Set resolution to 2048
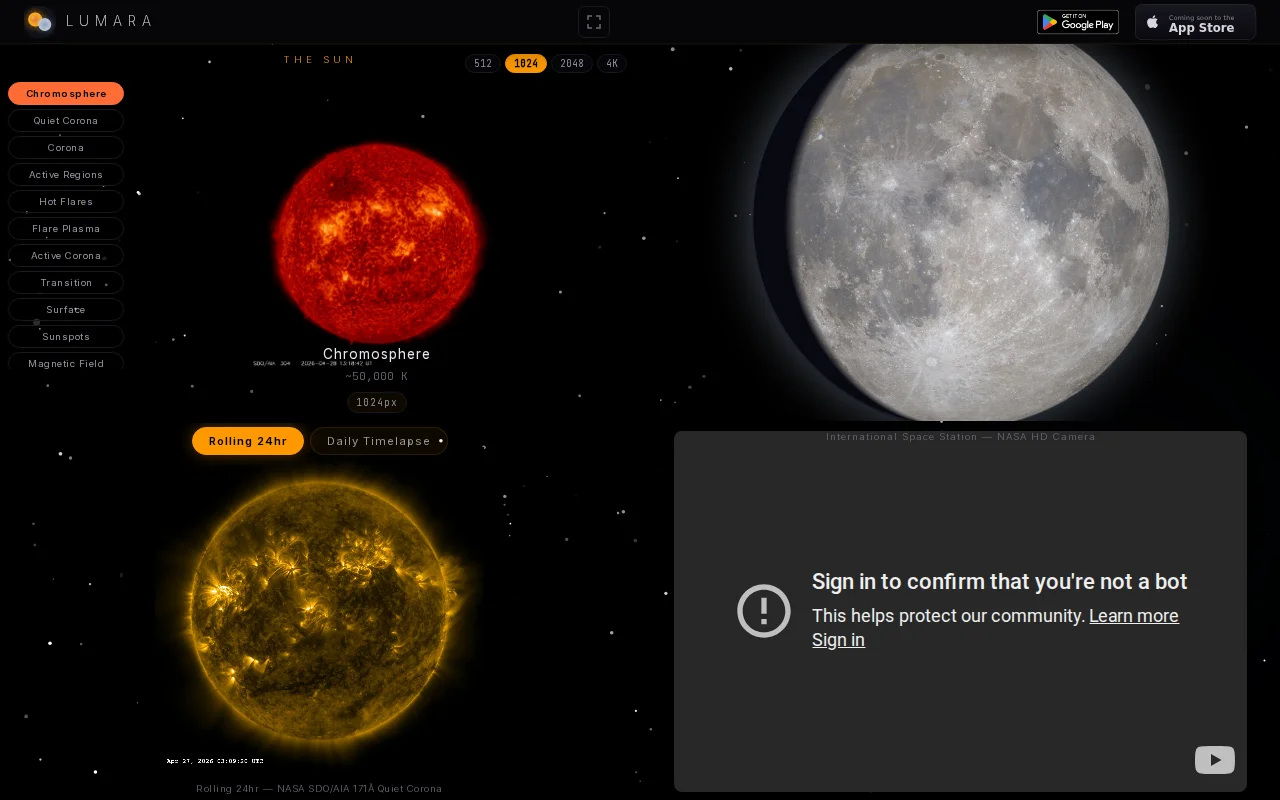The height and width of the screenshot is (800, 1280). (572, 64)
